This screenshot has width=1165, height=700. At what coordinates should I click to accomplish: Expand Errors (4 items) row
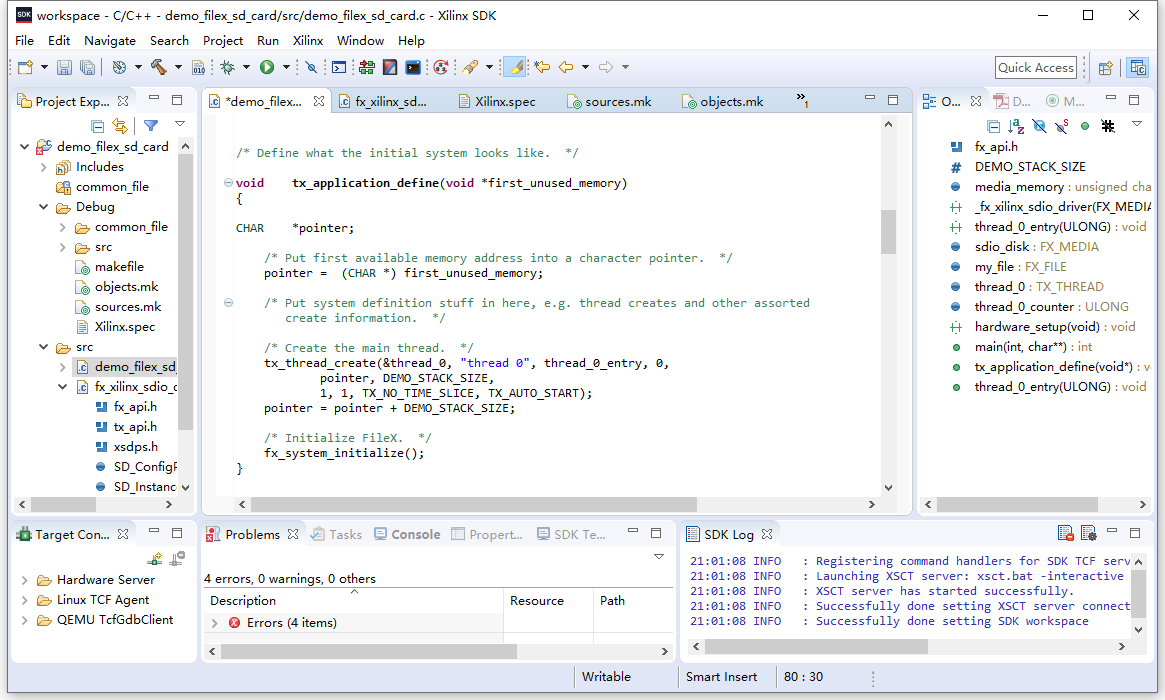[x=215, y=623]
